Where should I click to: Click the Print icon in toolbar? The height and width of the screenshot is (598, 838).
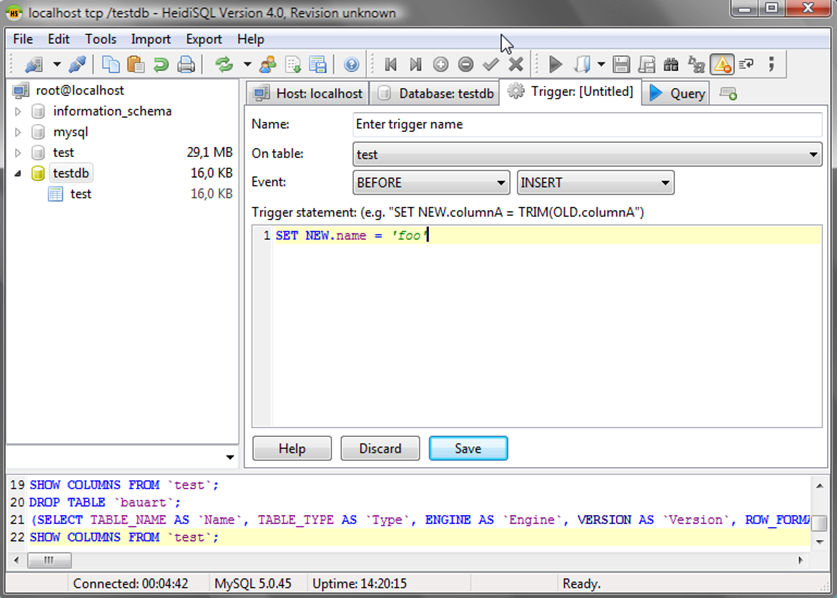(186, 65)
